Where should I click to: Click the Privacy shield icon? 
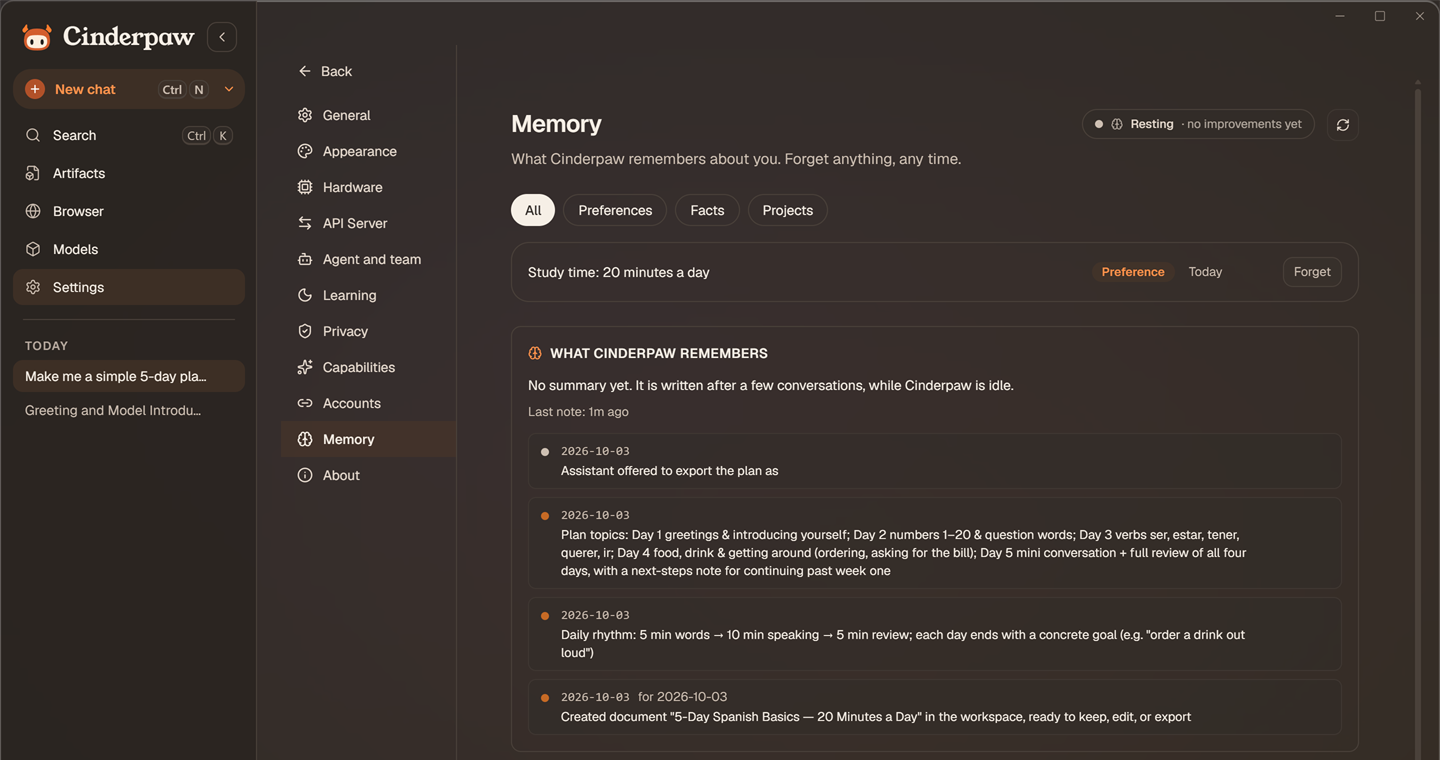pos(305,331)
